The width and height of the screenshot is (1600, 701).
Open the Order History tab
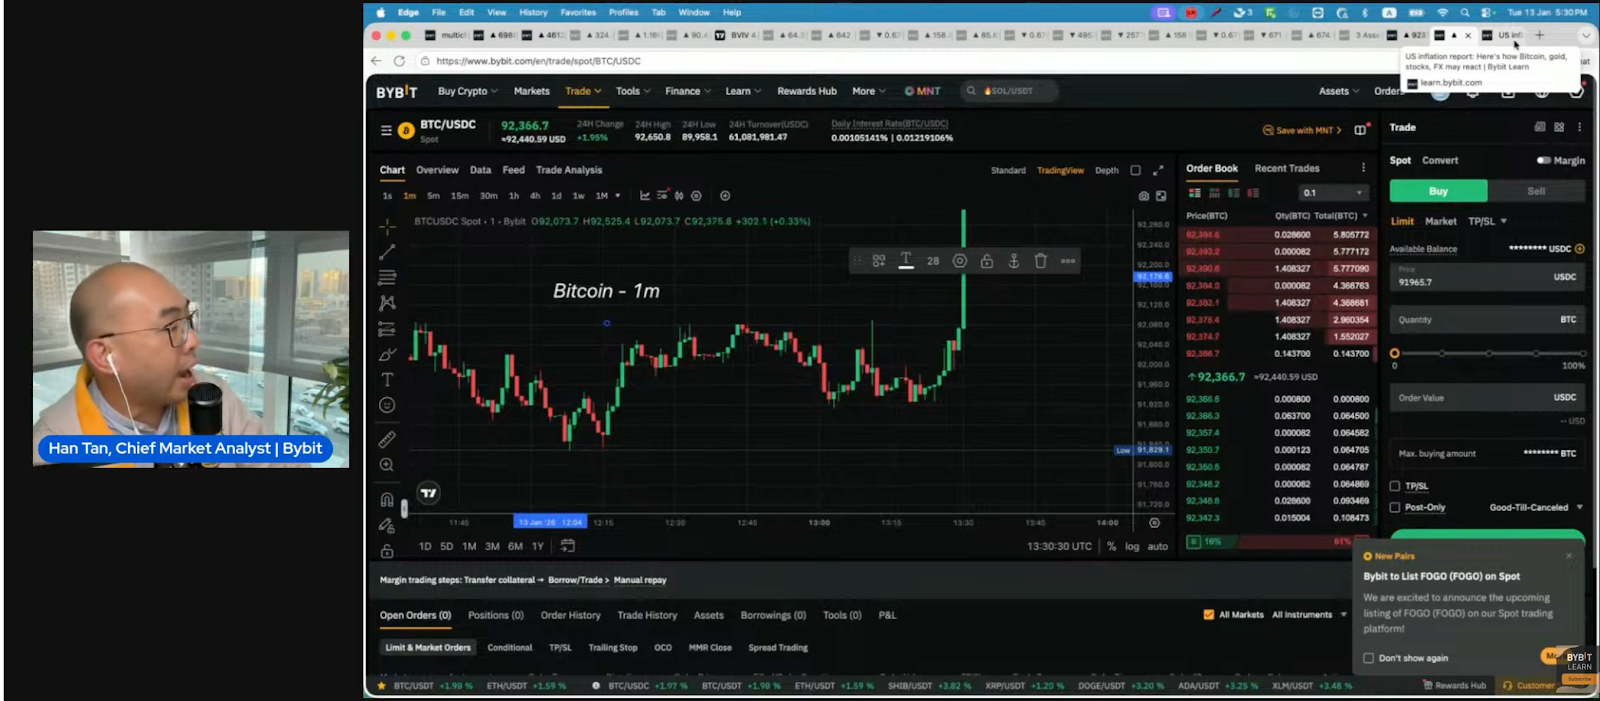point(570,615)
